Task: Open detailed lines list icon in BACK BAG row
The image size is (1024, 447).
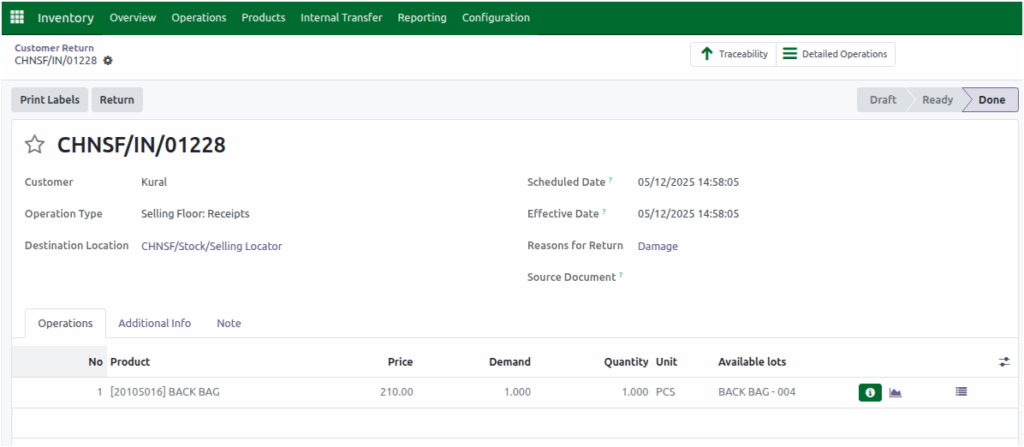Action: pyautogui.click(x=961, y=392)
